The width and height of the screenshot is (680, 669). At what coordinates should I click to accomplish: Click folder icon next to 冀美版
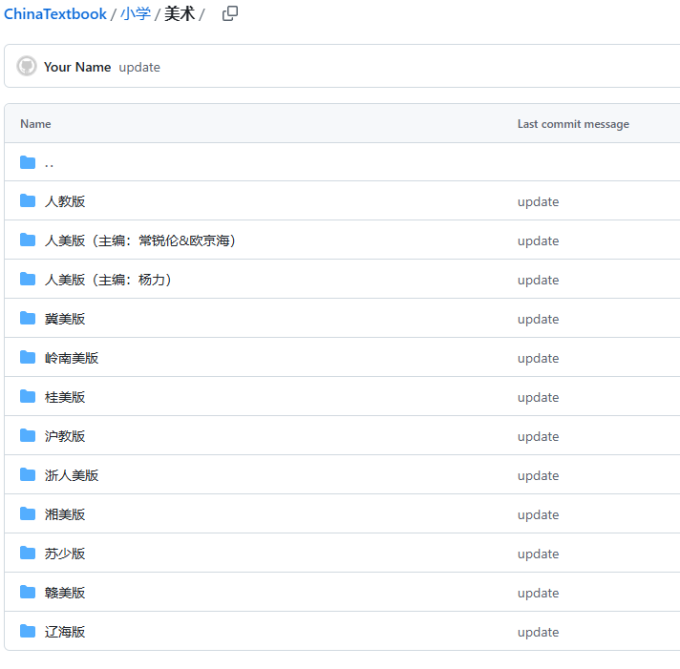(x=28, y=318)
